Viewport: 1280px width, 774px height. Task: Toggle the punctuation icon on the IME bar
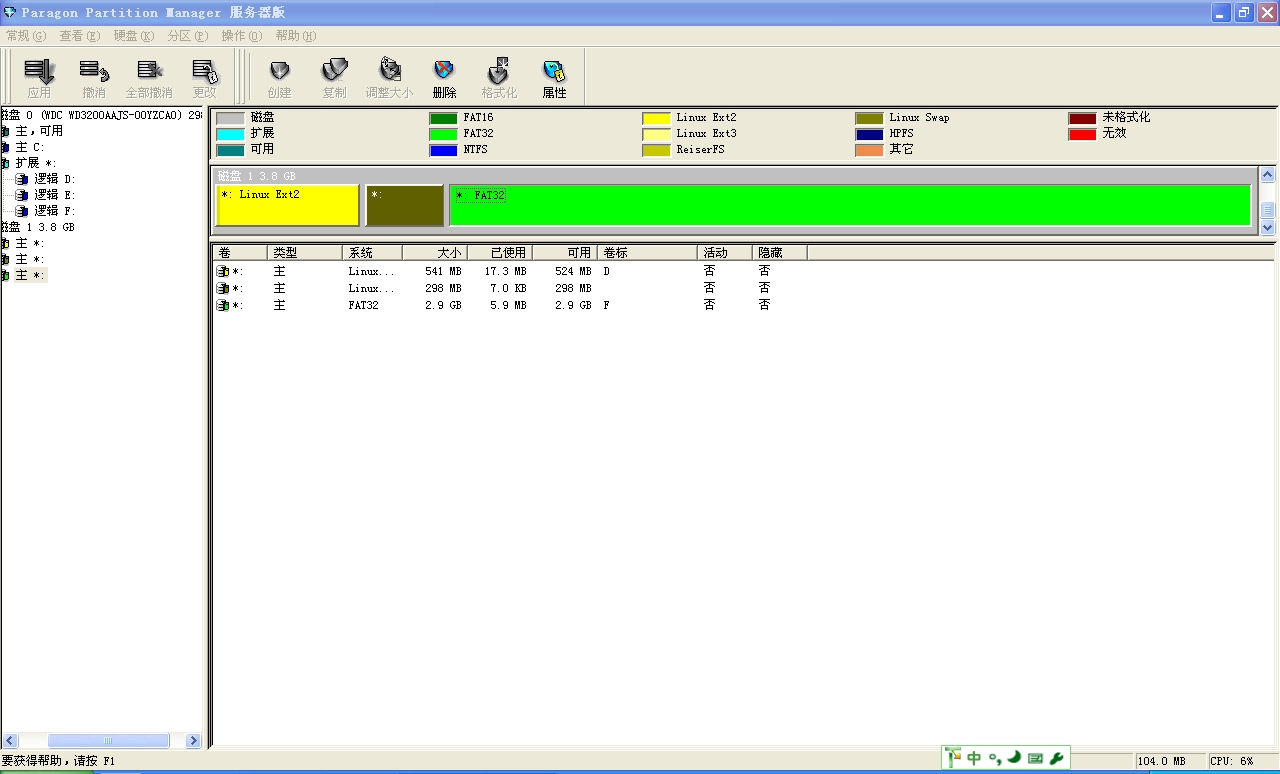pyautogui.click(x=995, y=758)
